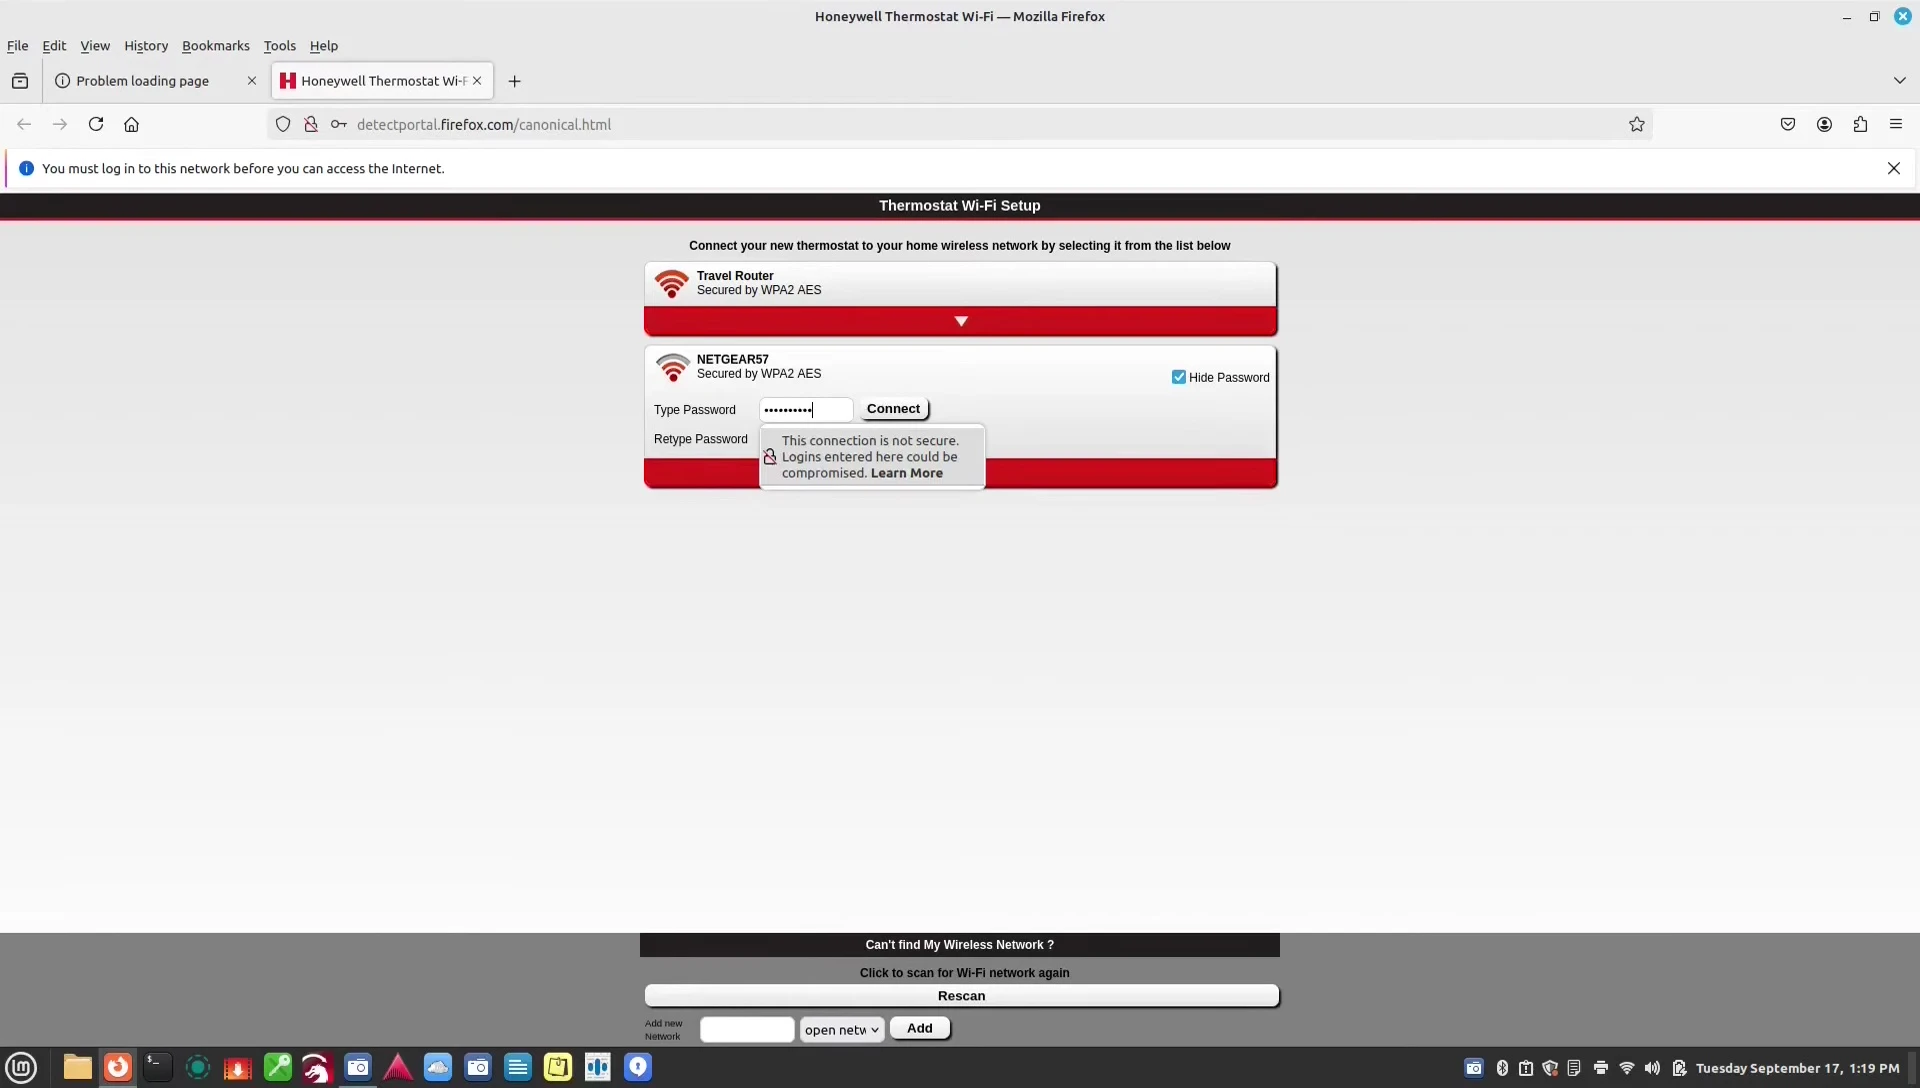Open the red download app in taskbar
The image size is (1920, 1088).
(237, 1067)
